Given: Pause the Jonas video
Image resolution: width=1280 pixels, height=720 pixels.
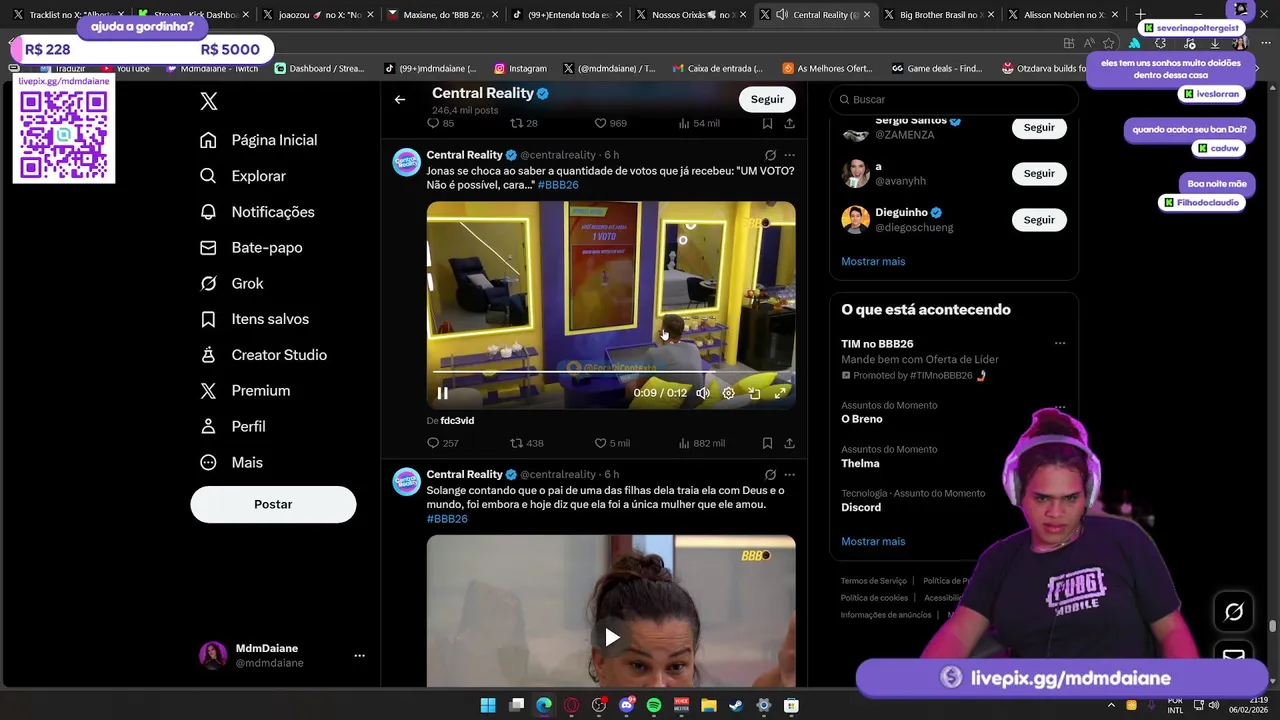Looking at the screenshot, I should pos(442,393).
